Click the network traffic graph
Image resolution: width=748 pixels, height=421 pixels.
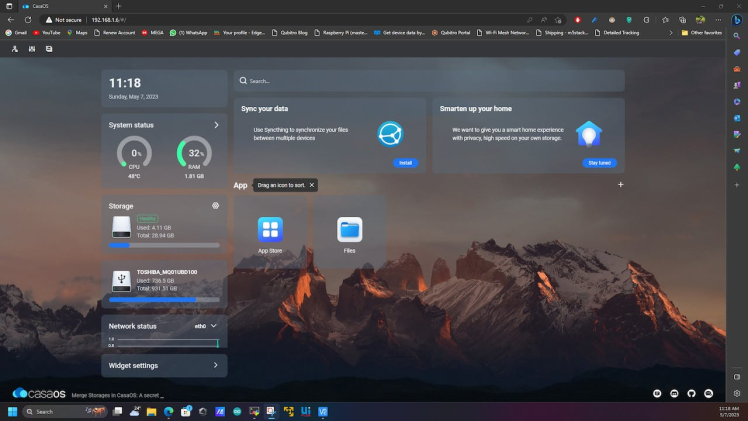(164, 342)
